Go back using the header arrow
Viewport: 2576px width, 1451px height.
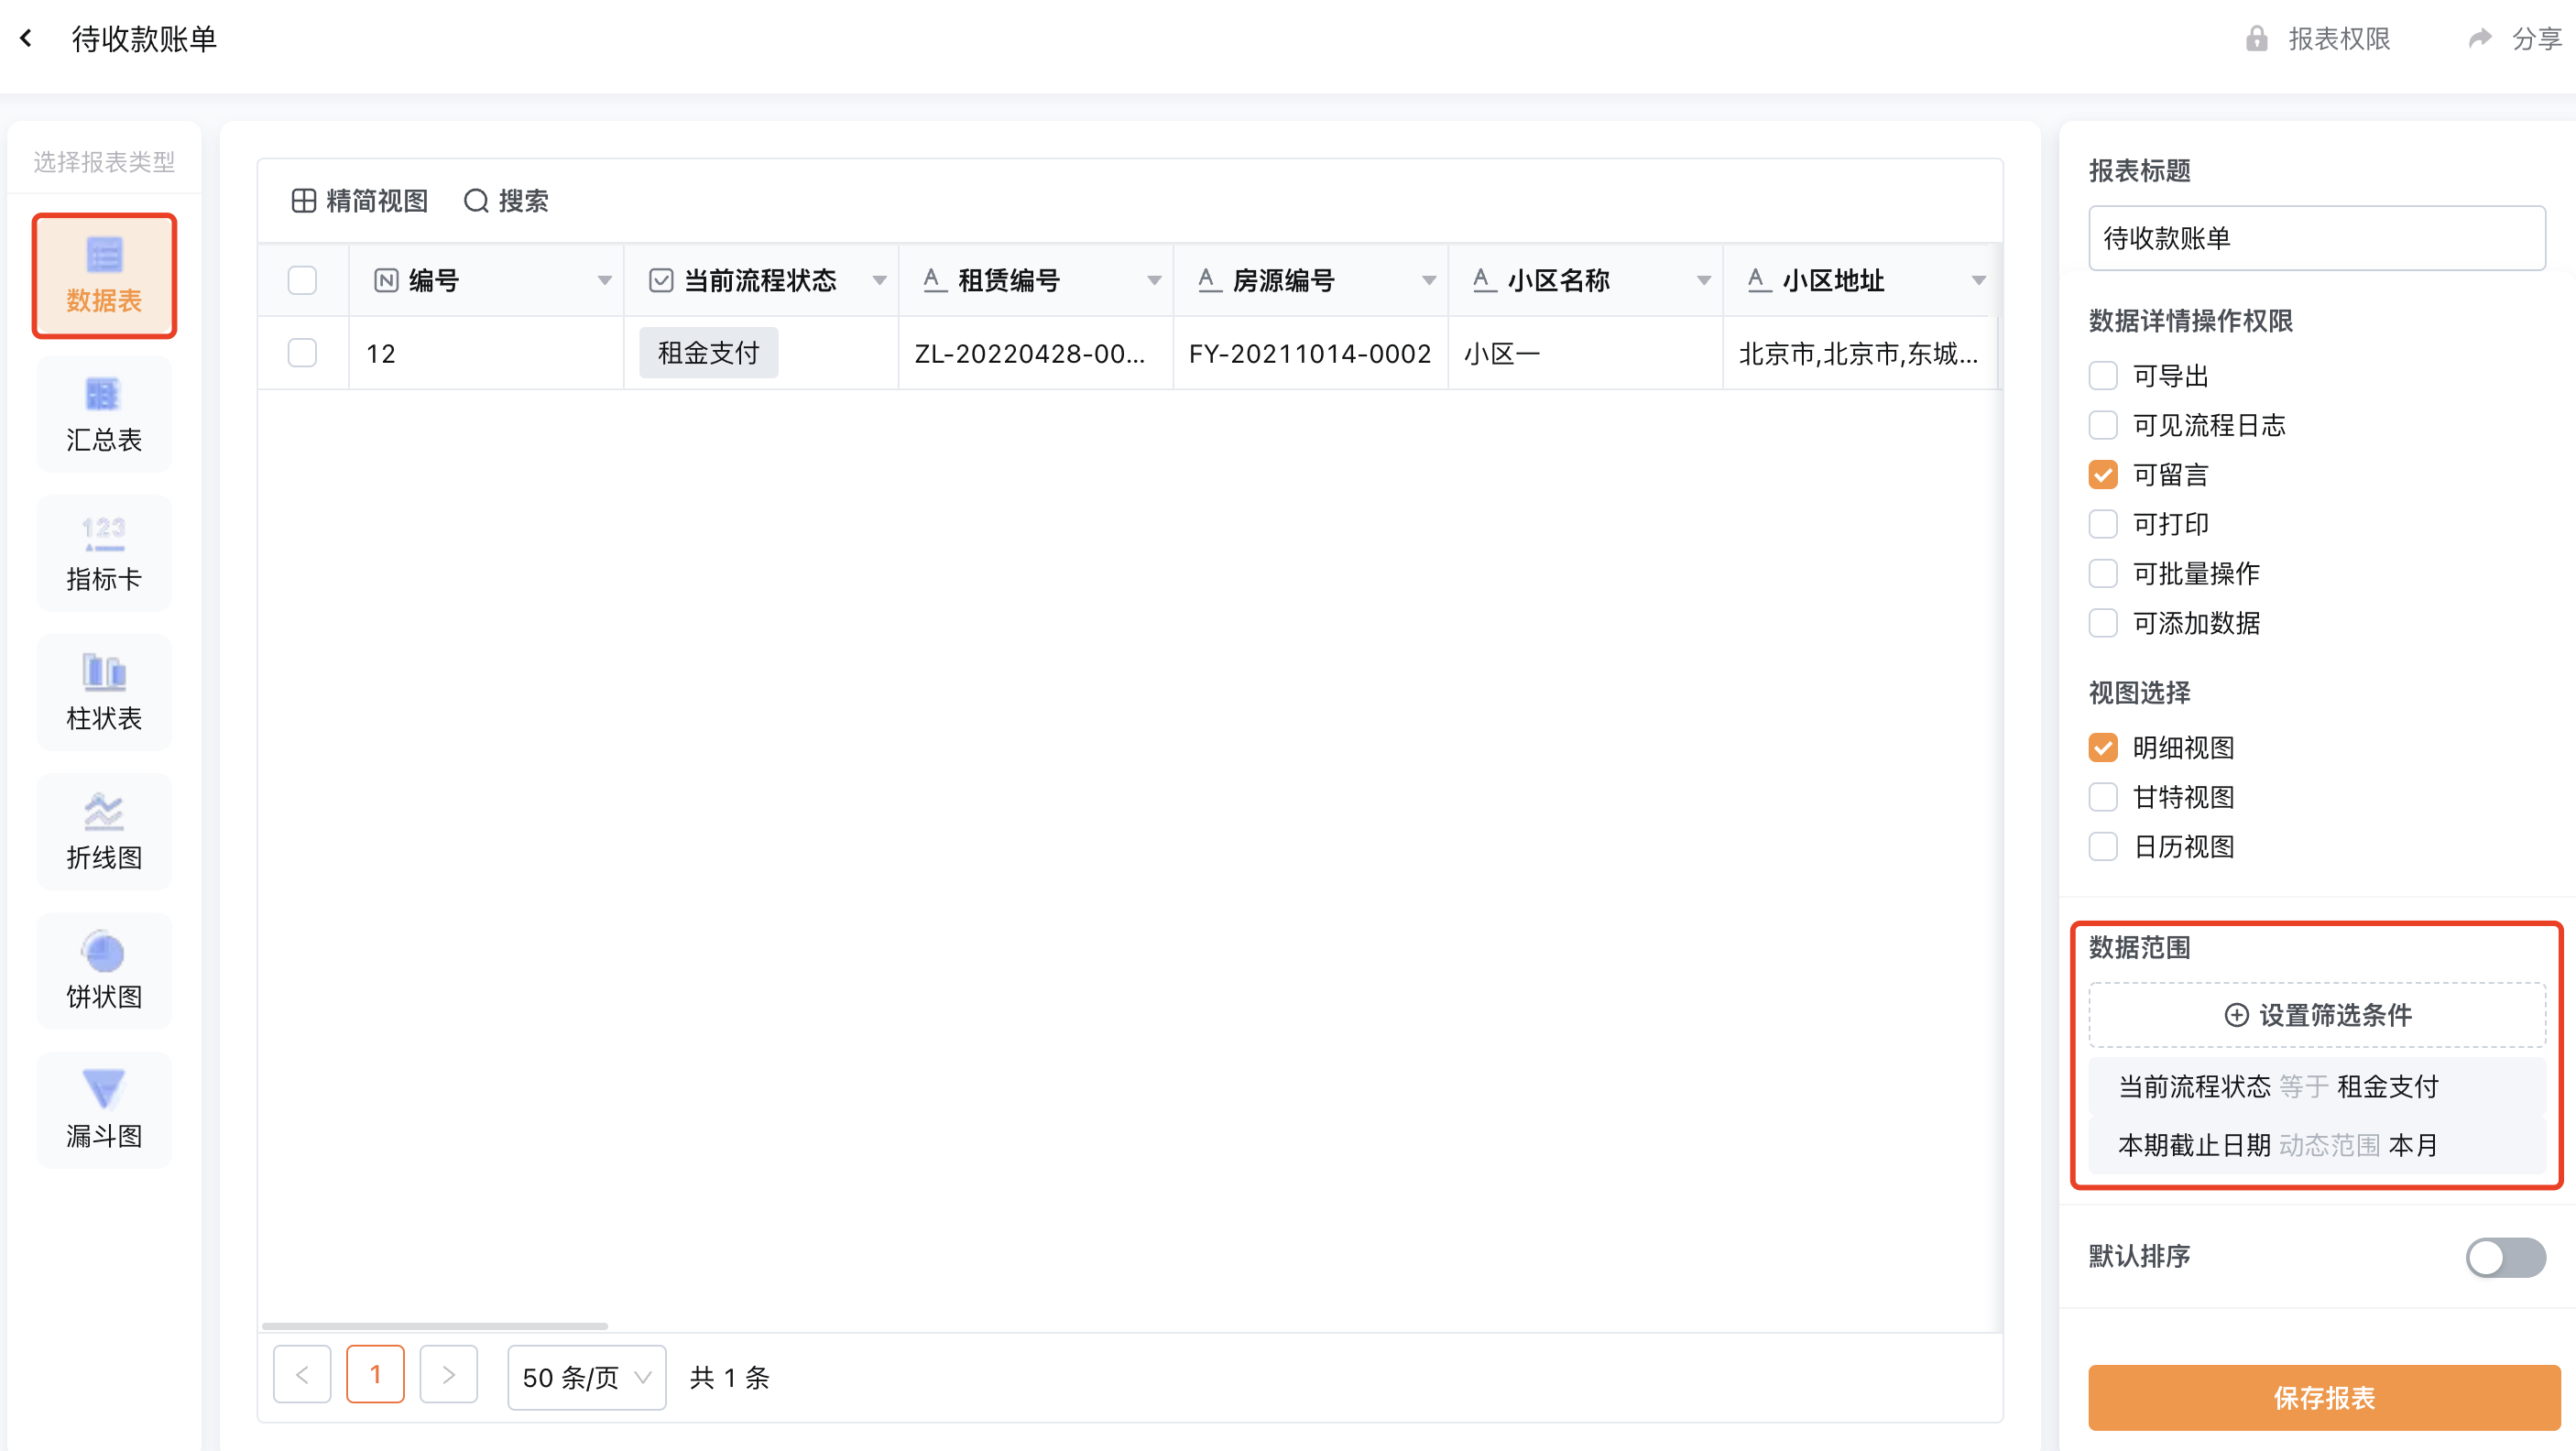pos(27,39)
